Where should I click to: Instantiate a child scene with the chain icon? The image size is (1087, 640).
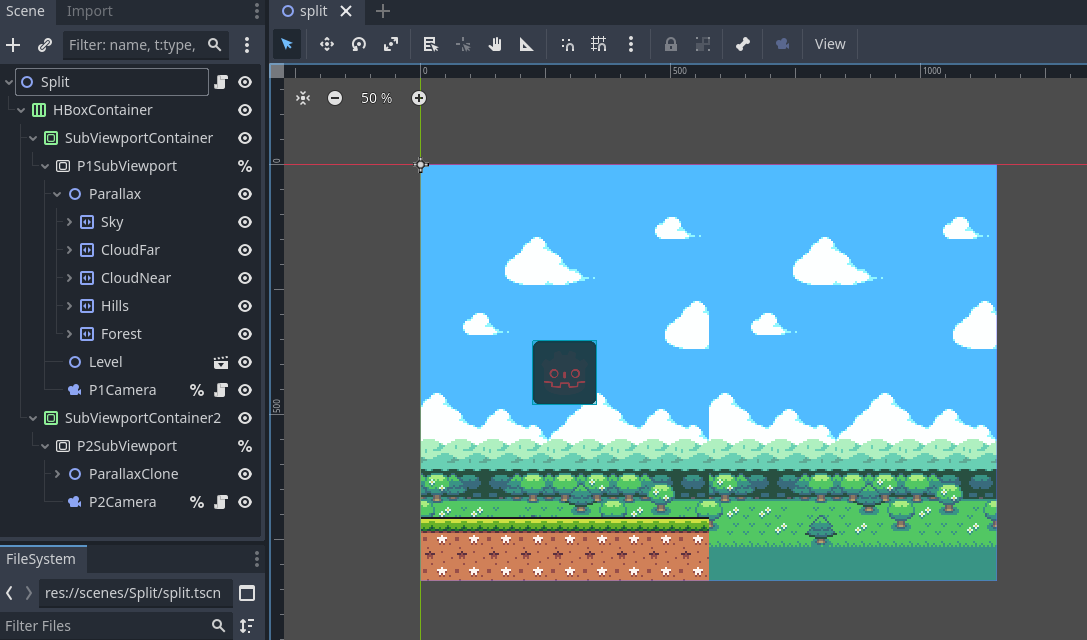click(43, 44)
